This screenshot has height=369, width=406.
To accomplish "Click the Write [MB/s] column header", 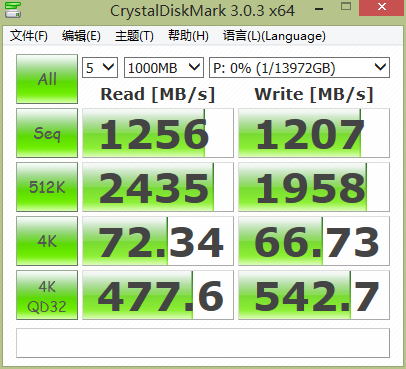I will tap(314, 94).
